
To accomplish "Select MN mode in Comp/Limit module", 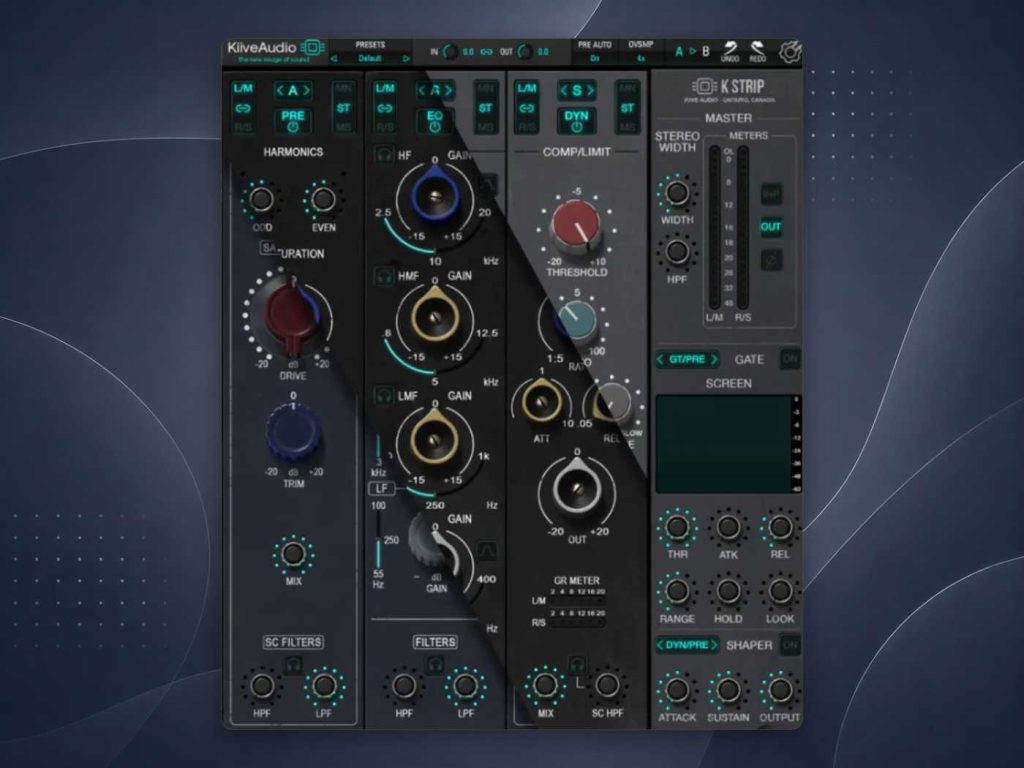I will coord(627,88).
